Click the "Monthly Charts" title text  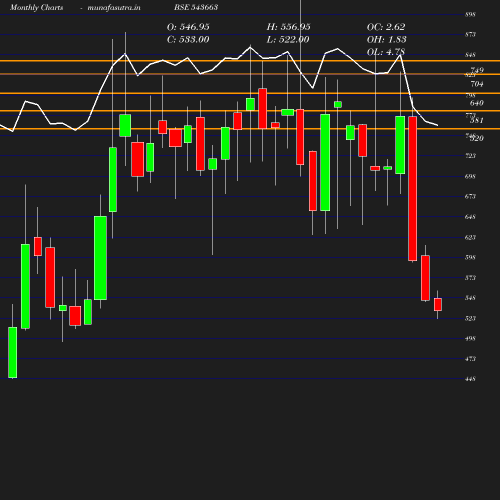[36, 7]
